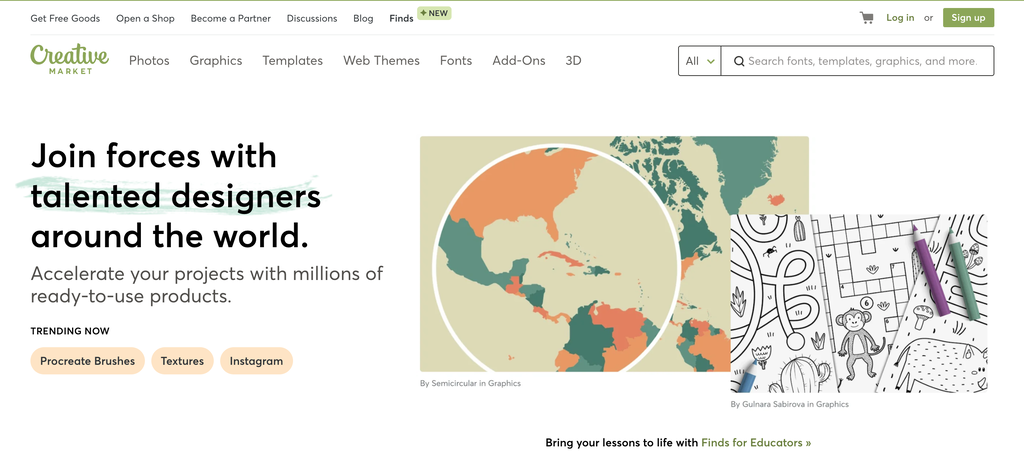
Task: Follow the Finds for Educators link
Action: [756, 442]
